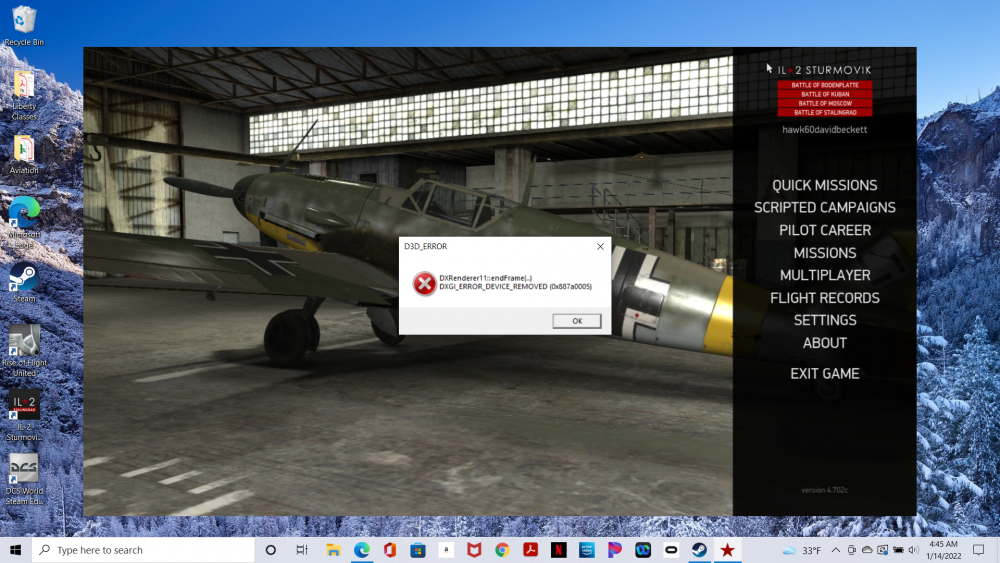This screenshot has height=563, width=1000.
Task: Open the Amazon taskbar icon
Action: [446, 550]
